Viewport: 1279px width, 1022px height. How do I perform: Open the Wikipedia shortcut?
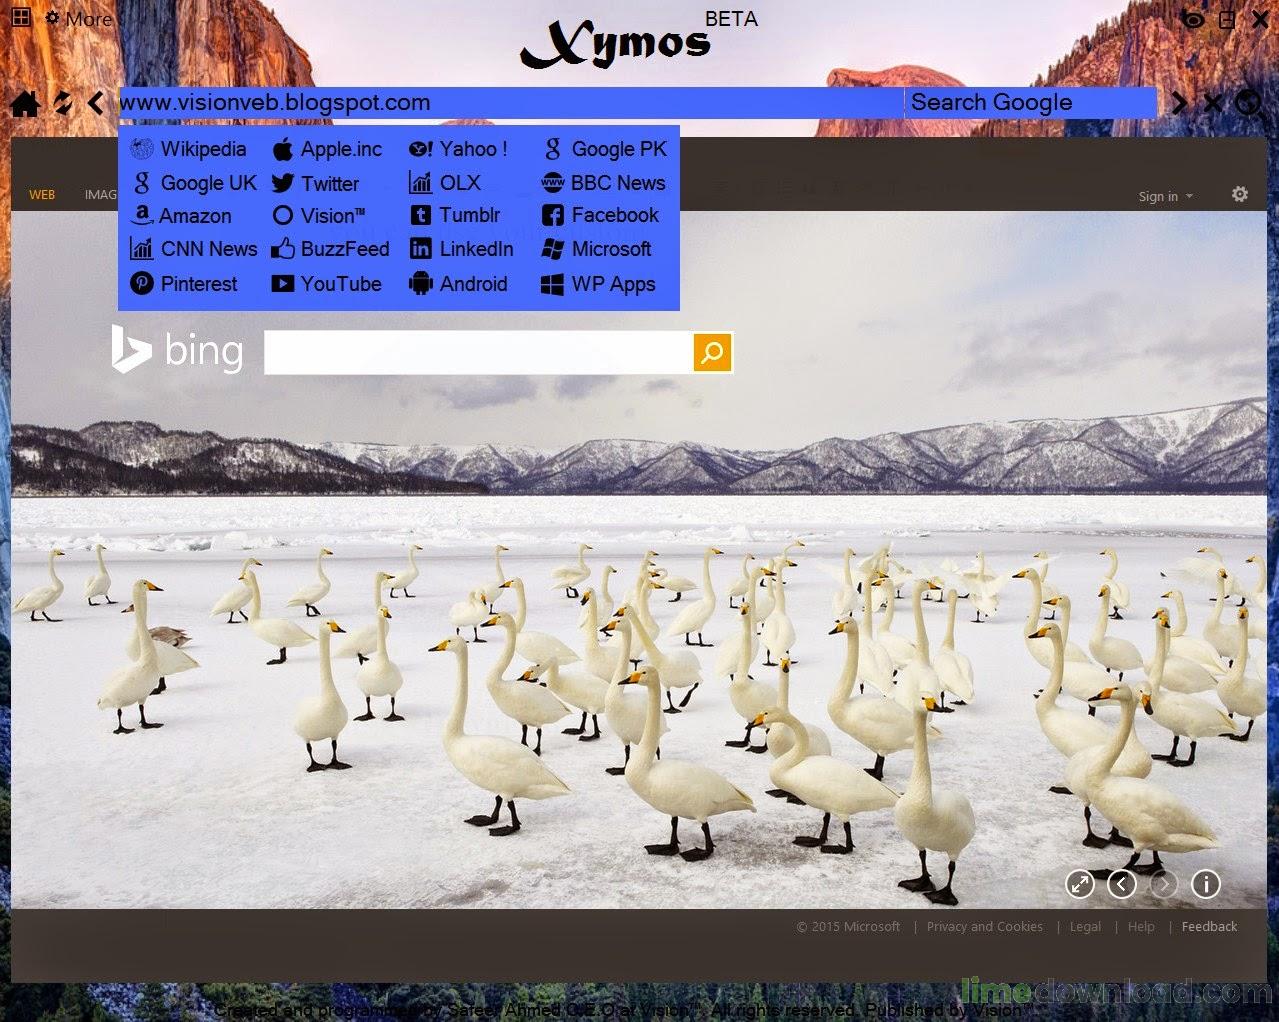188,149
